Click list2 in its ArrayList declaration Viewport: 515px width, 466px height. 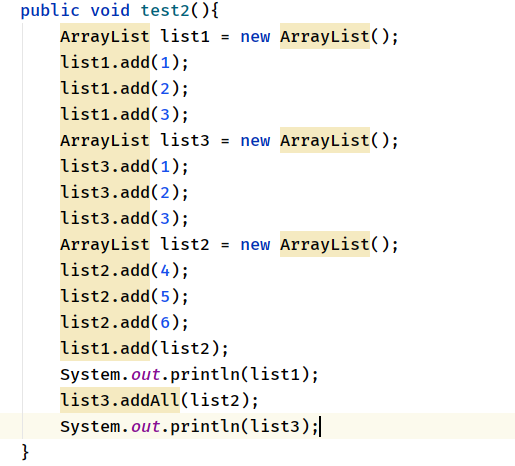coord(185,244)
